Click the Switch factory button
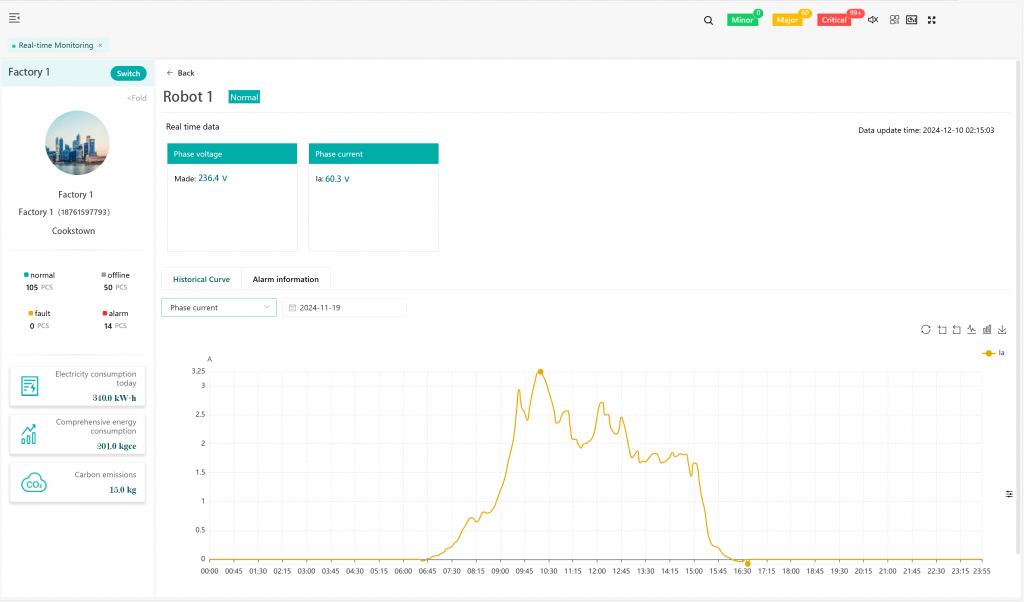This screenshot has height=602, width=1024. click(x=128, y=73)
